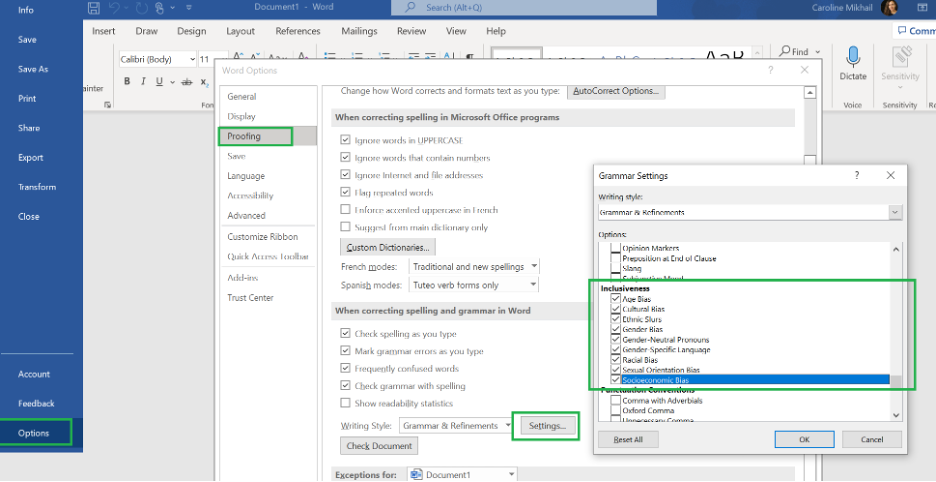The image size is (936, 482).
Task: Open Spanish modes dropdown
Action: 534,285
